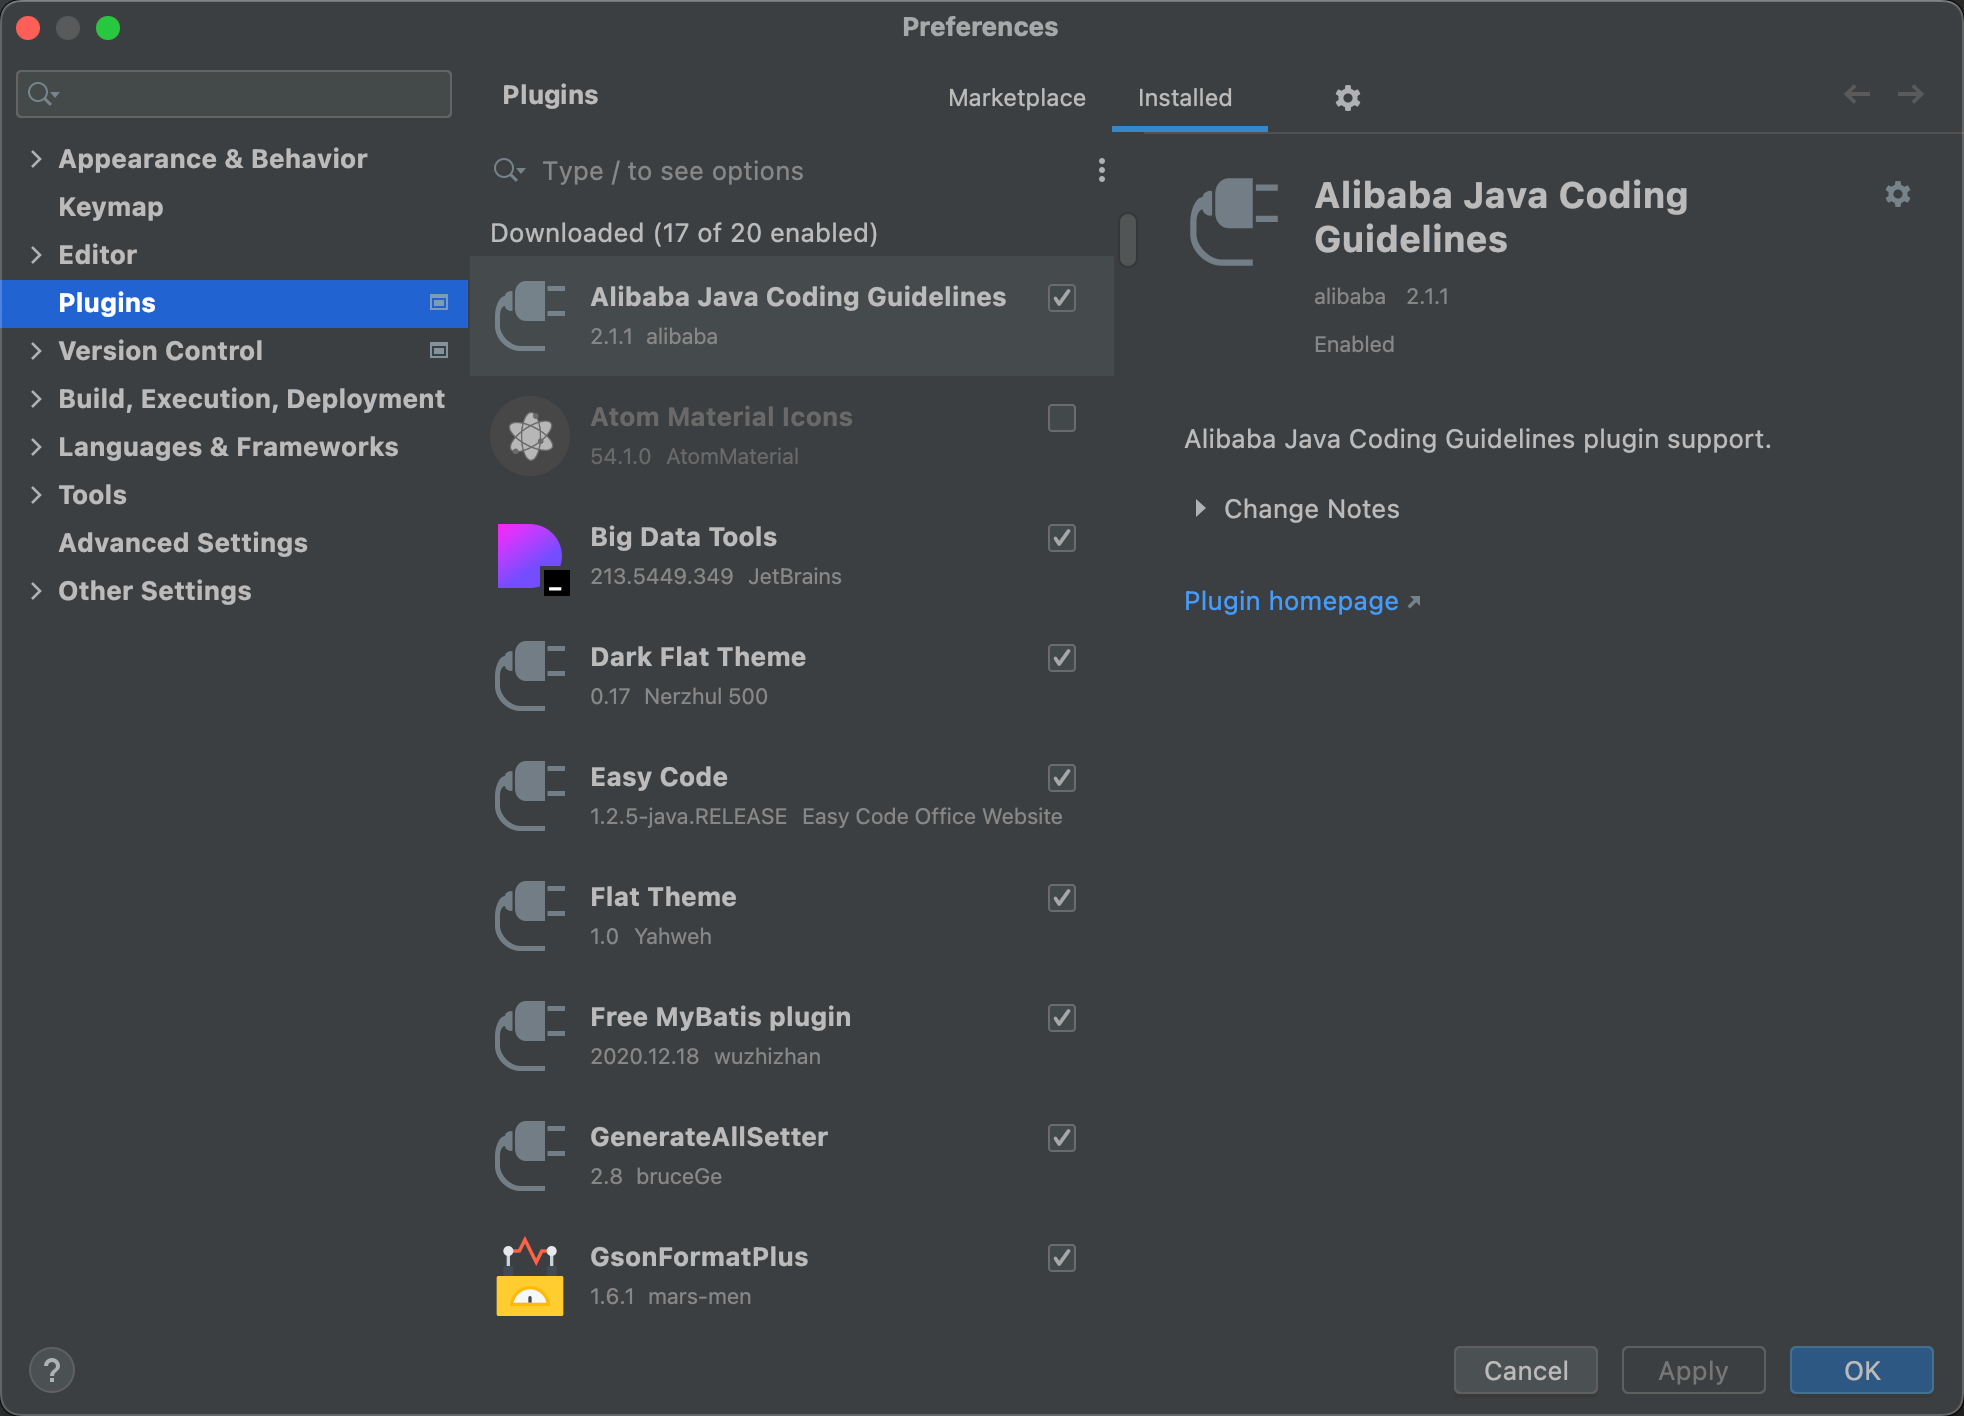Open the vertical three-dots plugin options menu

(x=1101, y=171)
